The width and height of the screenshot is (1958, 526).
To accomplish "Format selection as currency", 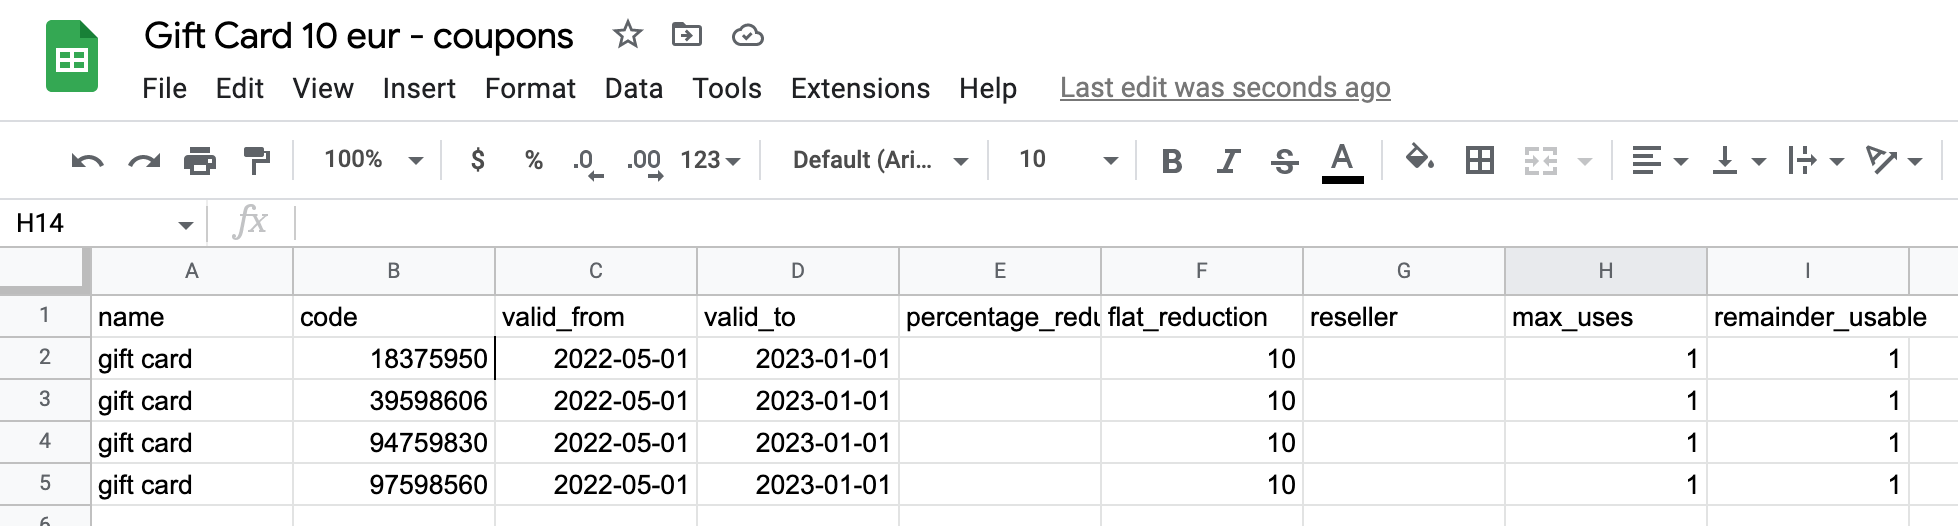I will pos(478,160).
